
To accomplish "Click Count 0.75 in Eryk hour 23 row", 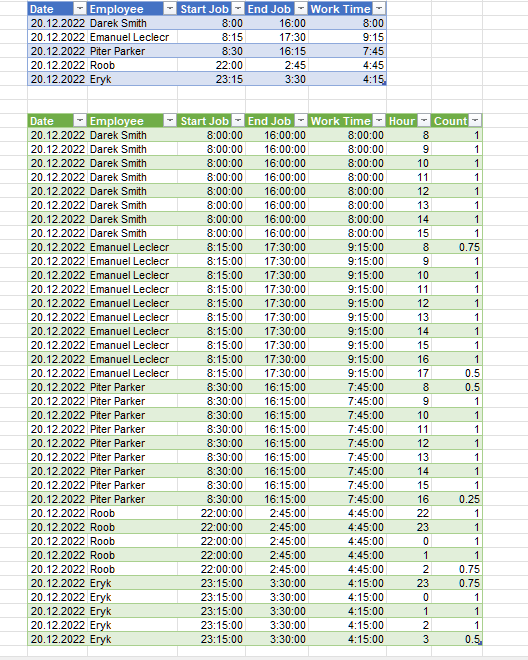I will (456, 583).
